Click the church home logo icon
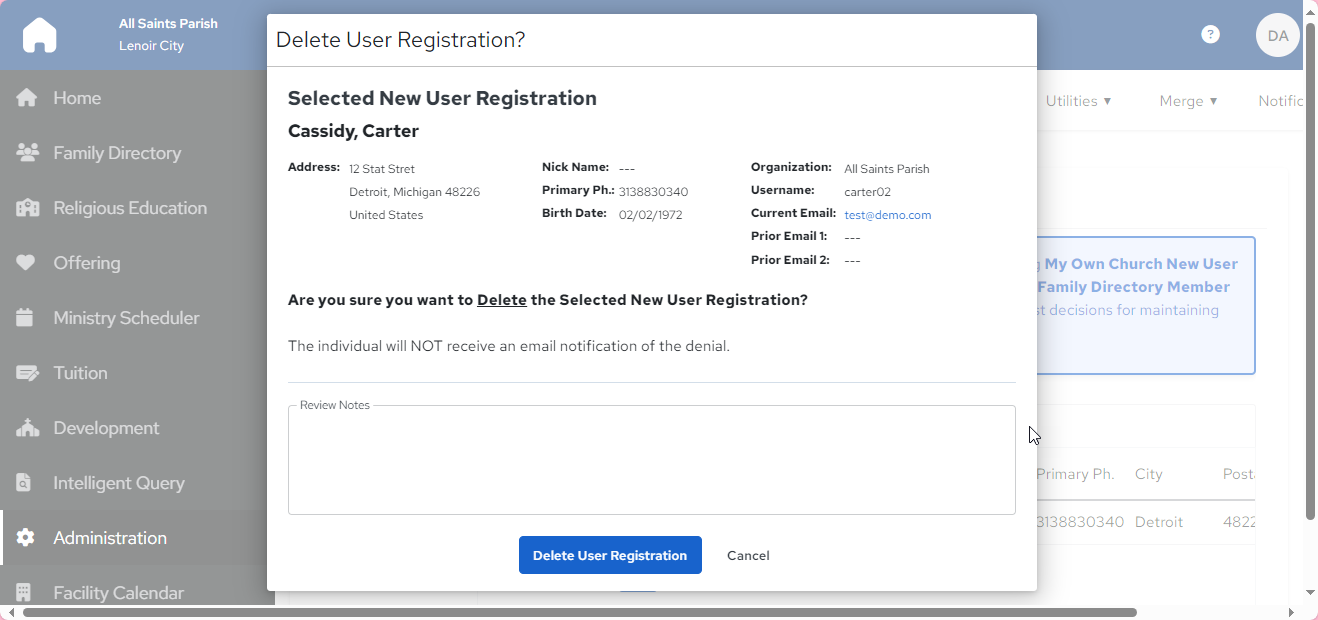 40,35
